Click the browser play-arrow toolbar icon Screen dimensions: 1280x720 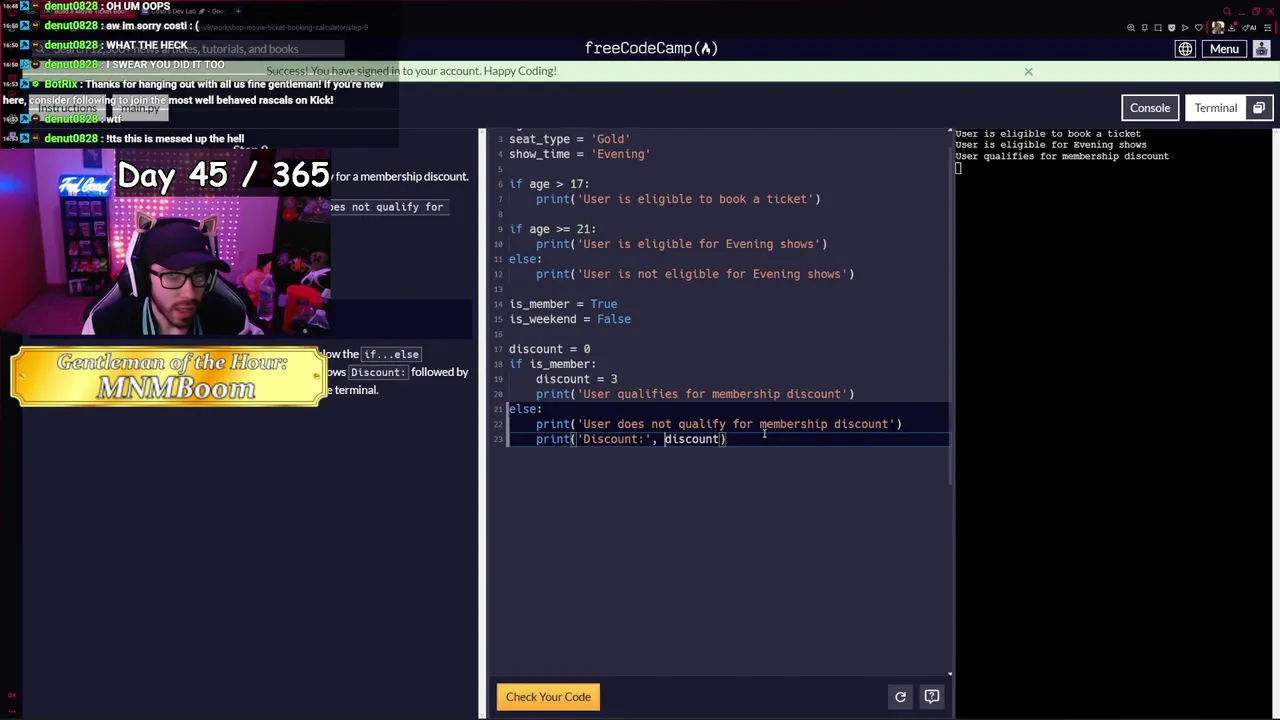pos(1185,28)
